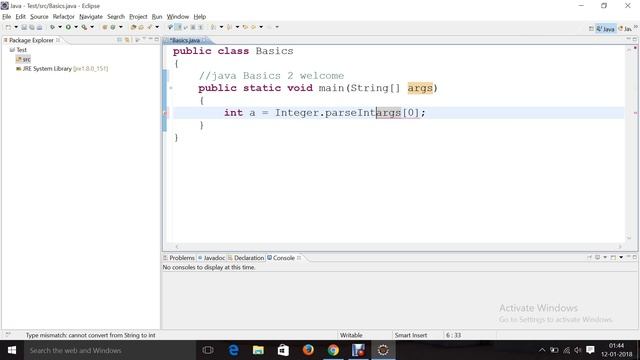
Task: Switch to the Java perspective button
Action: (606, 29)
